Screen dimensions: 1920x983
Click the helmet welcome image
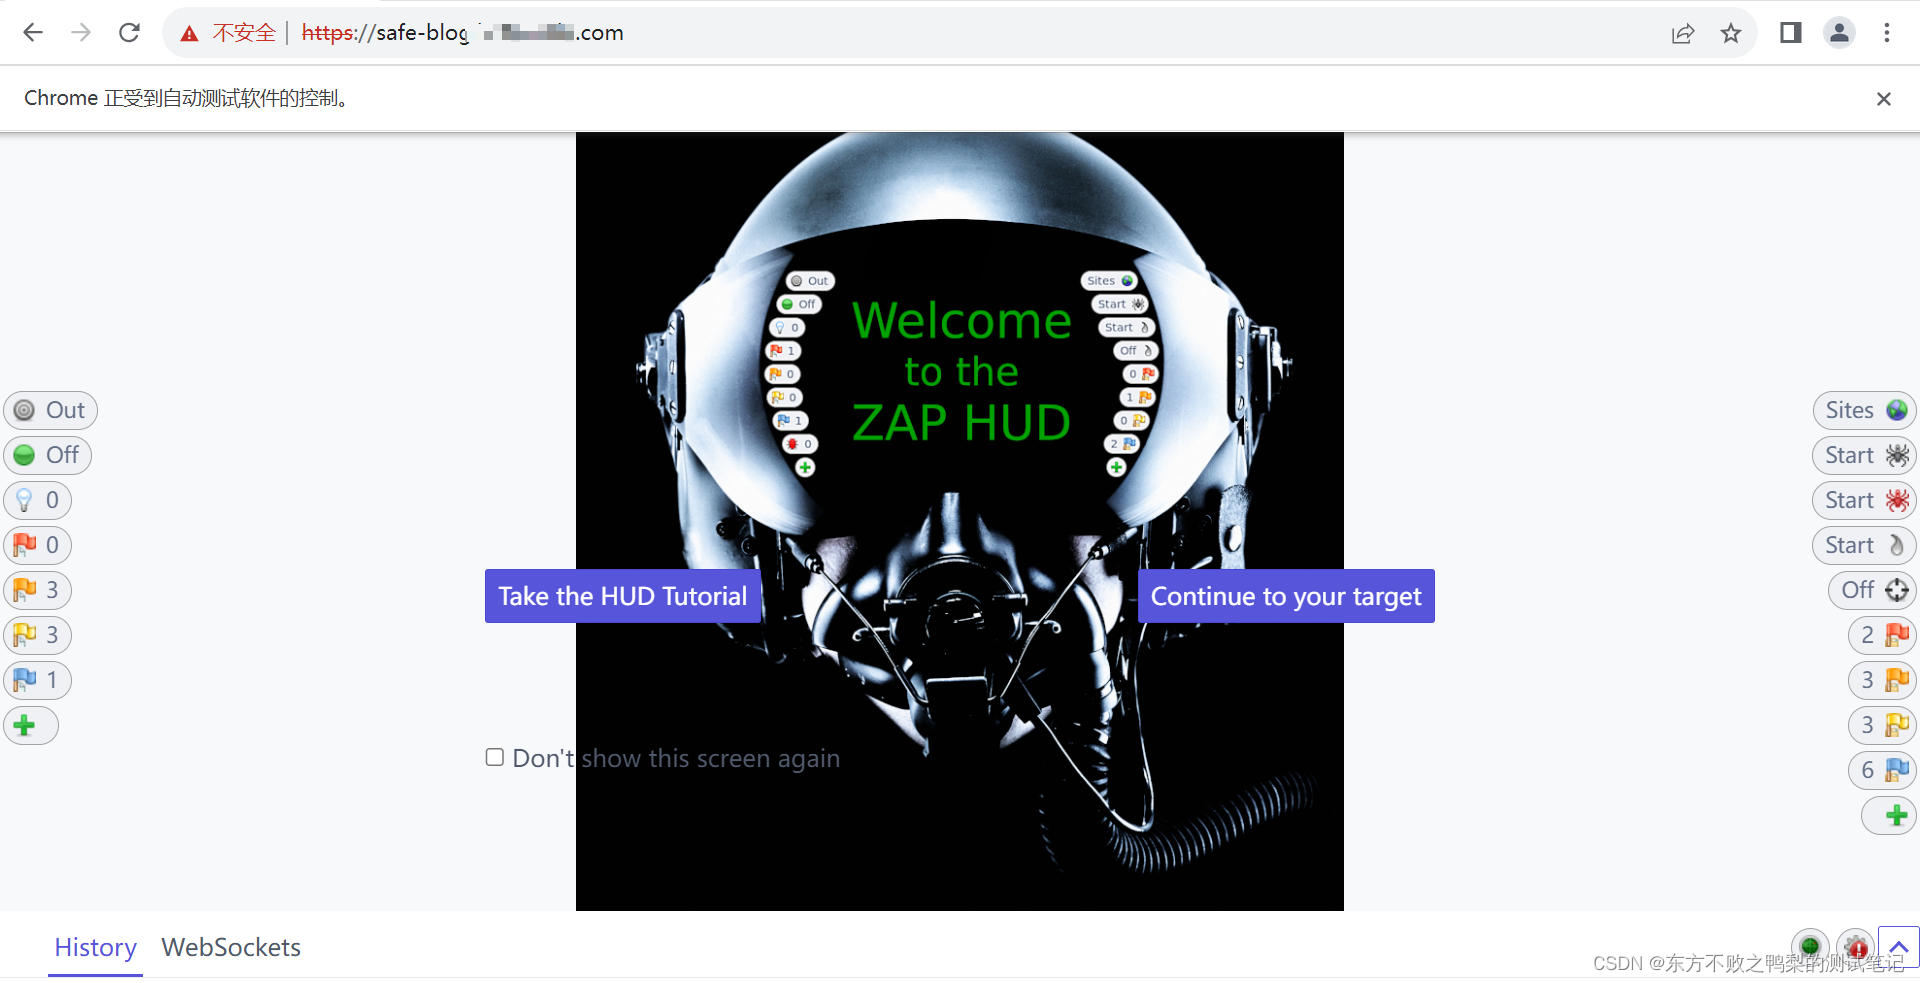[x=960, y=521]
